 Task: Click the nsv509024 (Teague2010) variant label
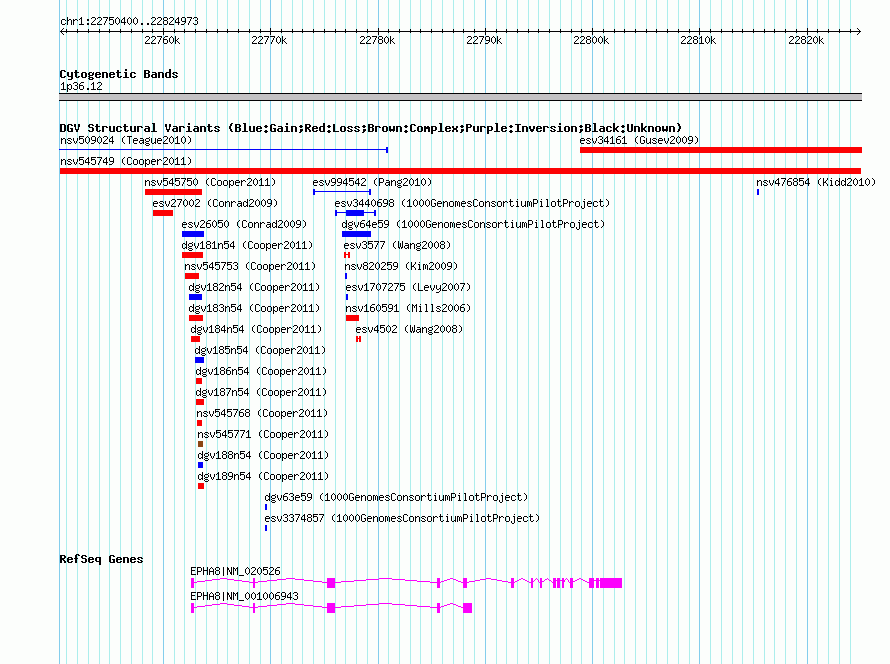[126, 140]
